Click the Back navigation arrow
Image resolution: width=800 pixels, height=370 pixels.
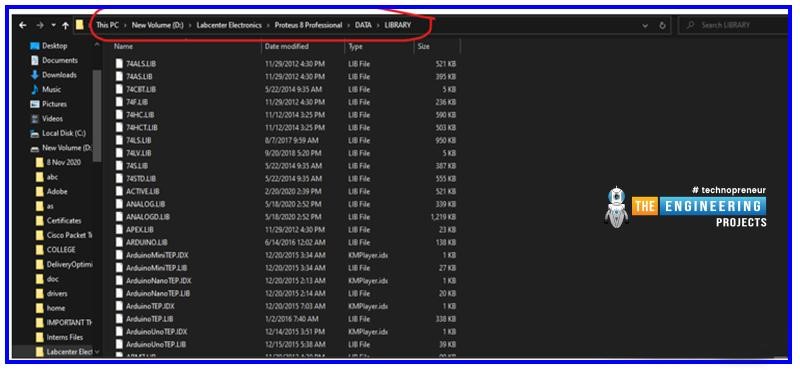(22, 25)
